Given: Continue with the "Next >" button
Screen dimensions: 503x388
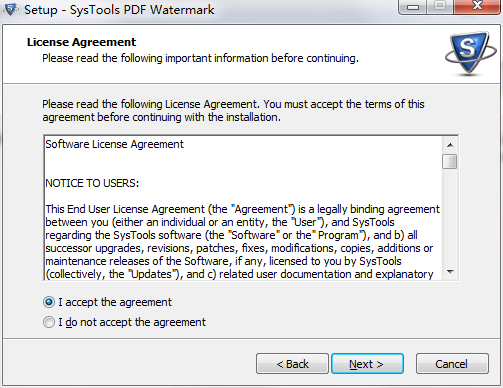Looking at the screenshot, I should point(367,364).
